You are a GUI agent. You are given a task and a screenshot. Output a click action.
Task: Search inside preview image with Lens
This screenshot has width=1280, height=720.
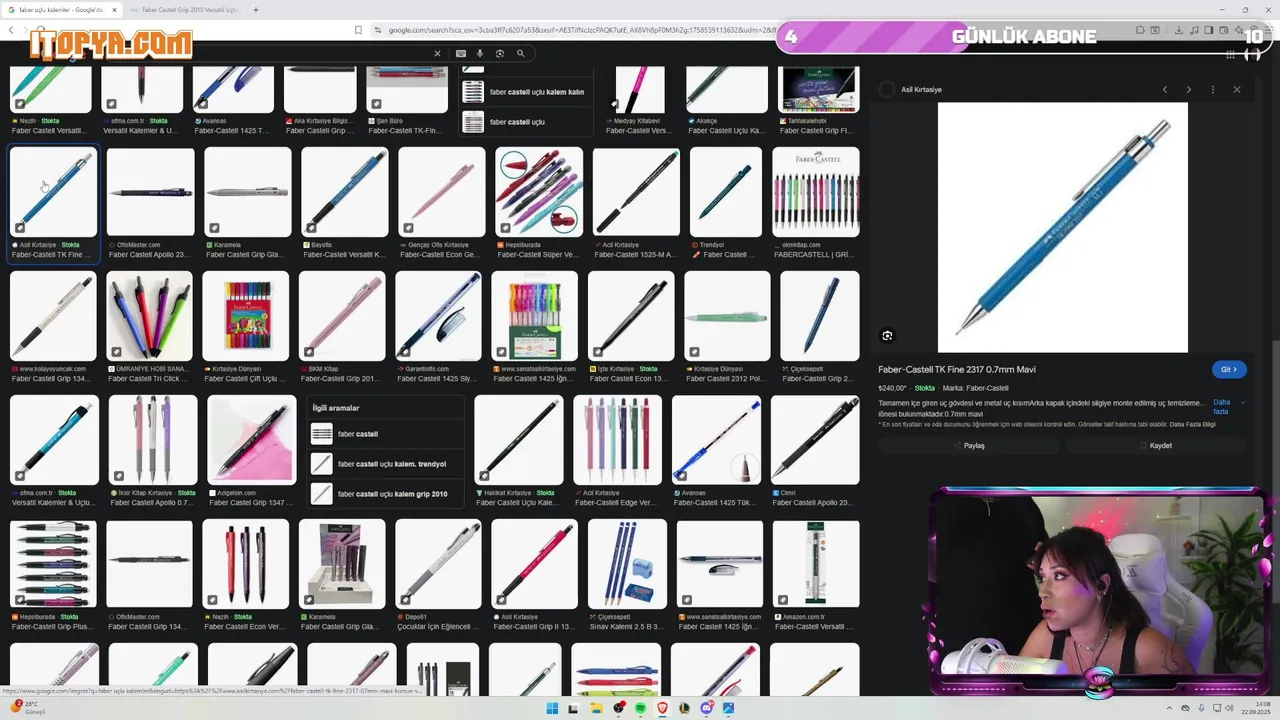[887, 336]
